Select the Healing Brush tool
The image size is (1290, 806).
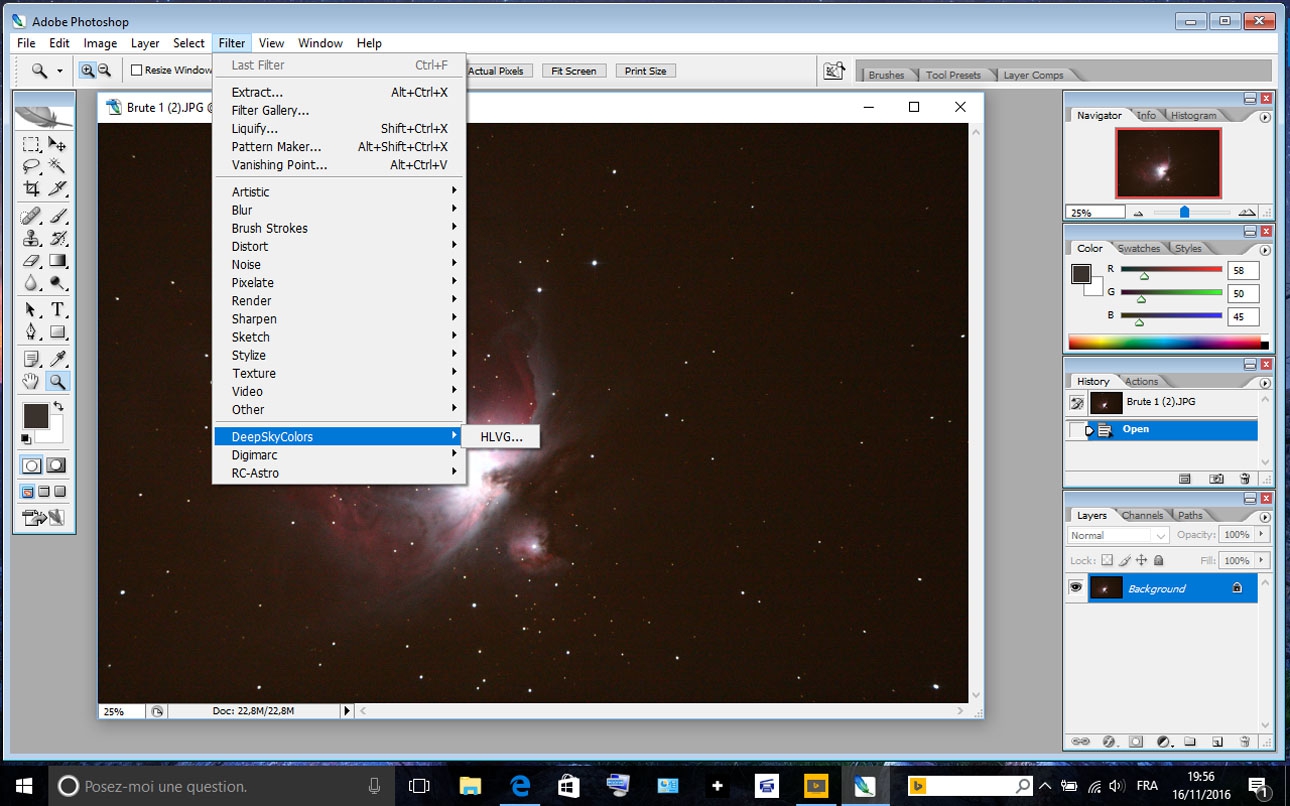click(x=31, y=216)
